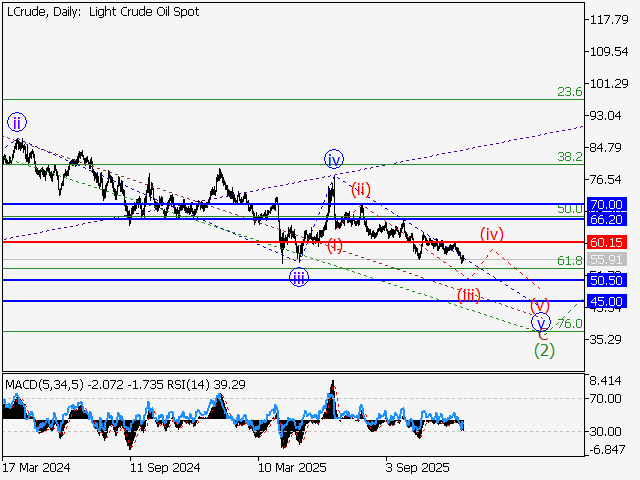Click the 38.2 Fibonacci level label

click(x=569, y=157)
